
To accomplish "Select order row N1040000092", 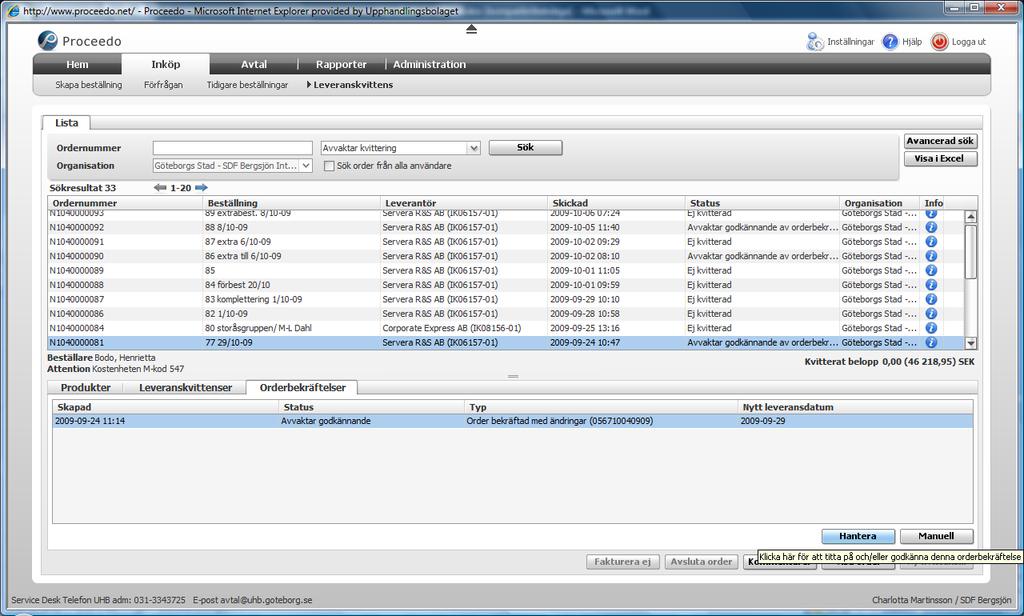I will 506,227.
